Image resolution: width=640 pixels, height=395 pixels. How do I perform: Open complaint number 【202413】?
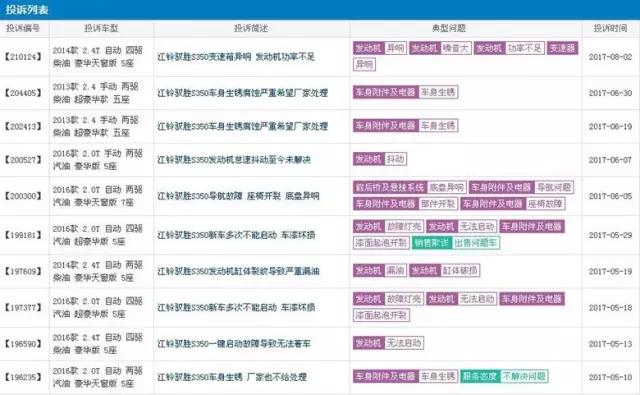(x=23, y=126)
